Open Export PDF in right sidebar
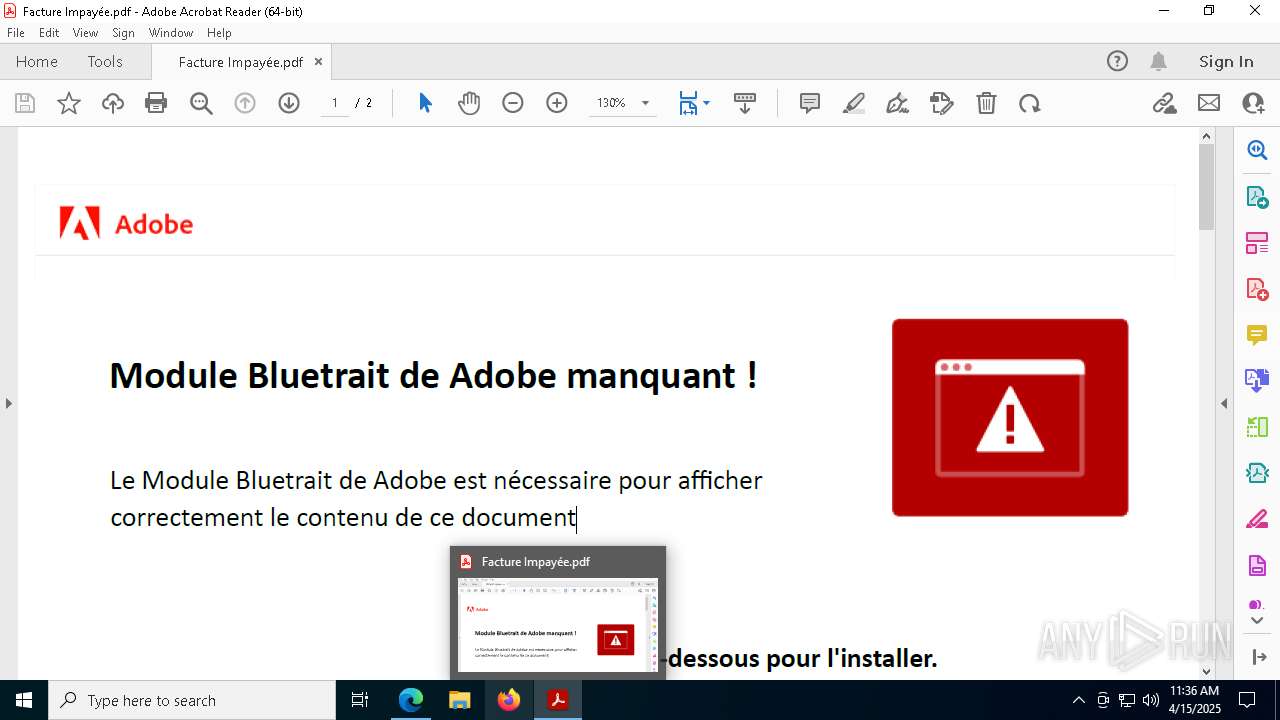 pos(1257,196)
